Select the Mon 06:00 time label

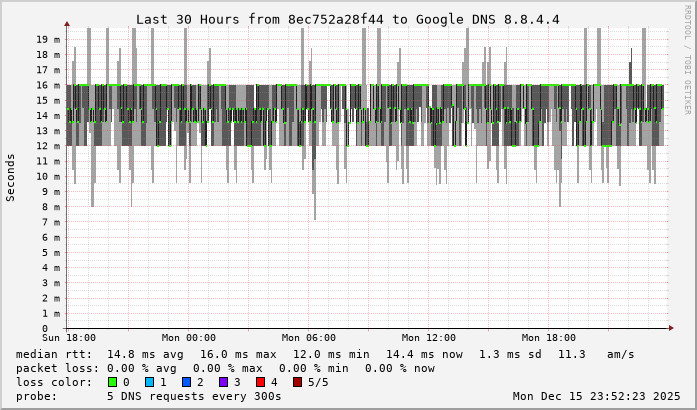[308, 338]
